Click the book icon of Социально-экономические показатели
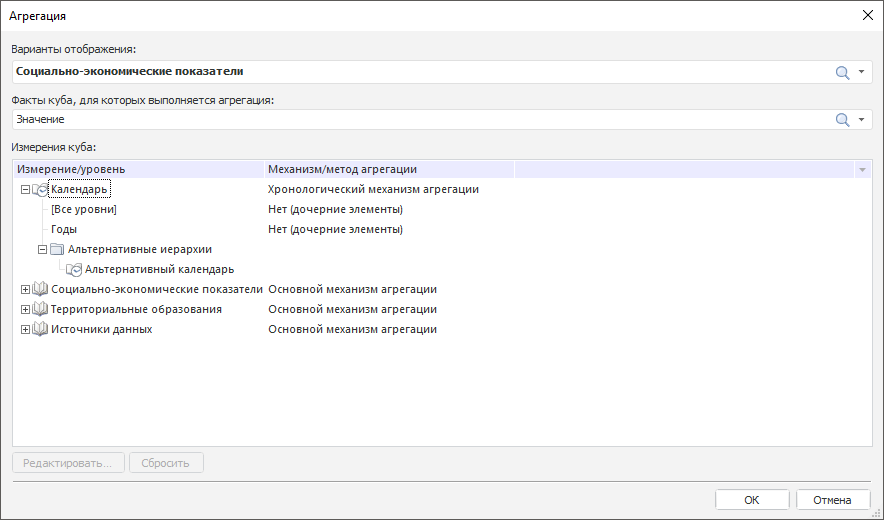The height and width of the screenshot is (520, 884). [40, 289]
